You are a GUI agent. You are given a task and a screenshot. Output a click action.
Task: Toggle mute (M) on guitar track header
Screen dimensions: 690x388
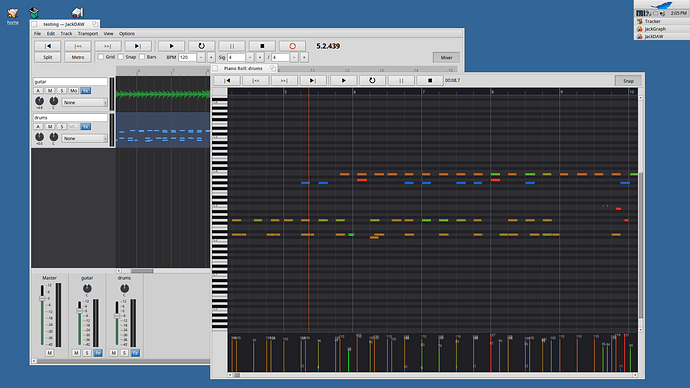[50, 91]
